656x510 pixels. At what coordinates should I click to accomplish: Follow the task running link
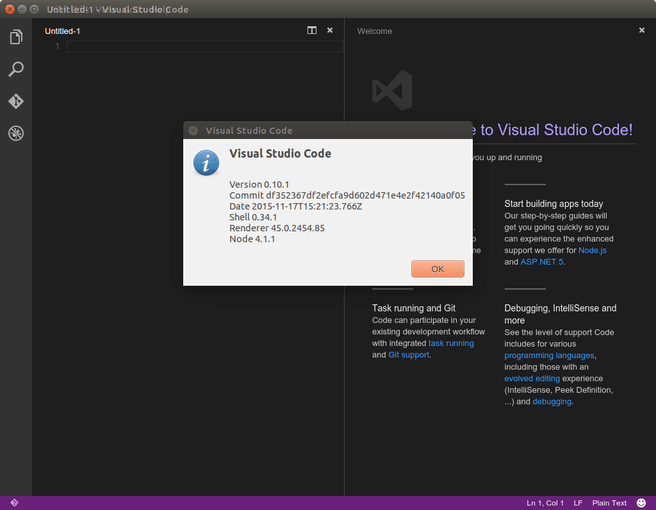click(x=451, y=343)
